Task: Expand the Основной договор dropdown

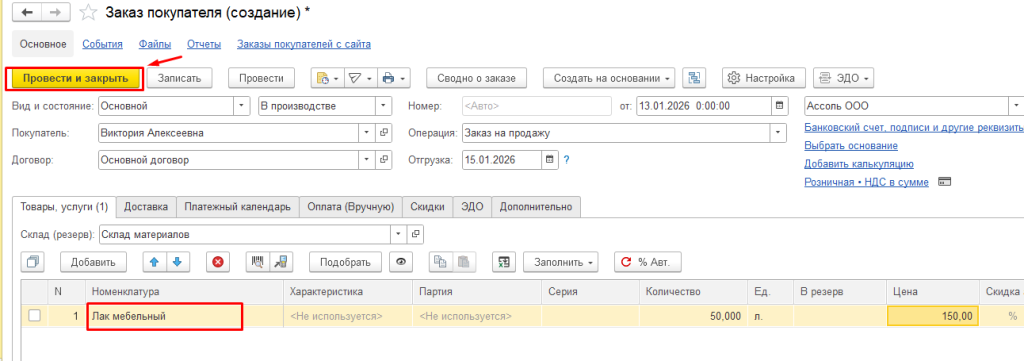Action: (368, 159)
